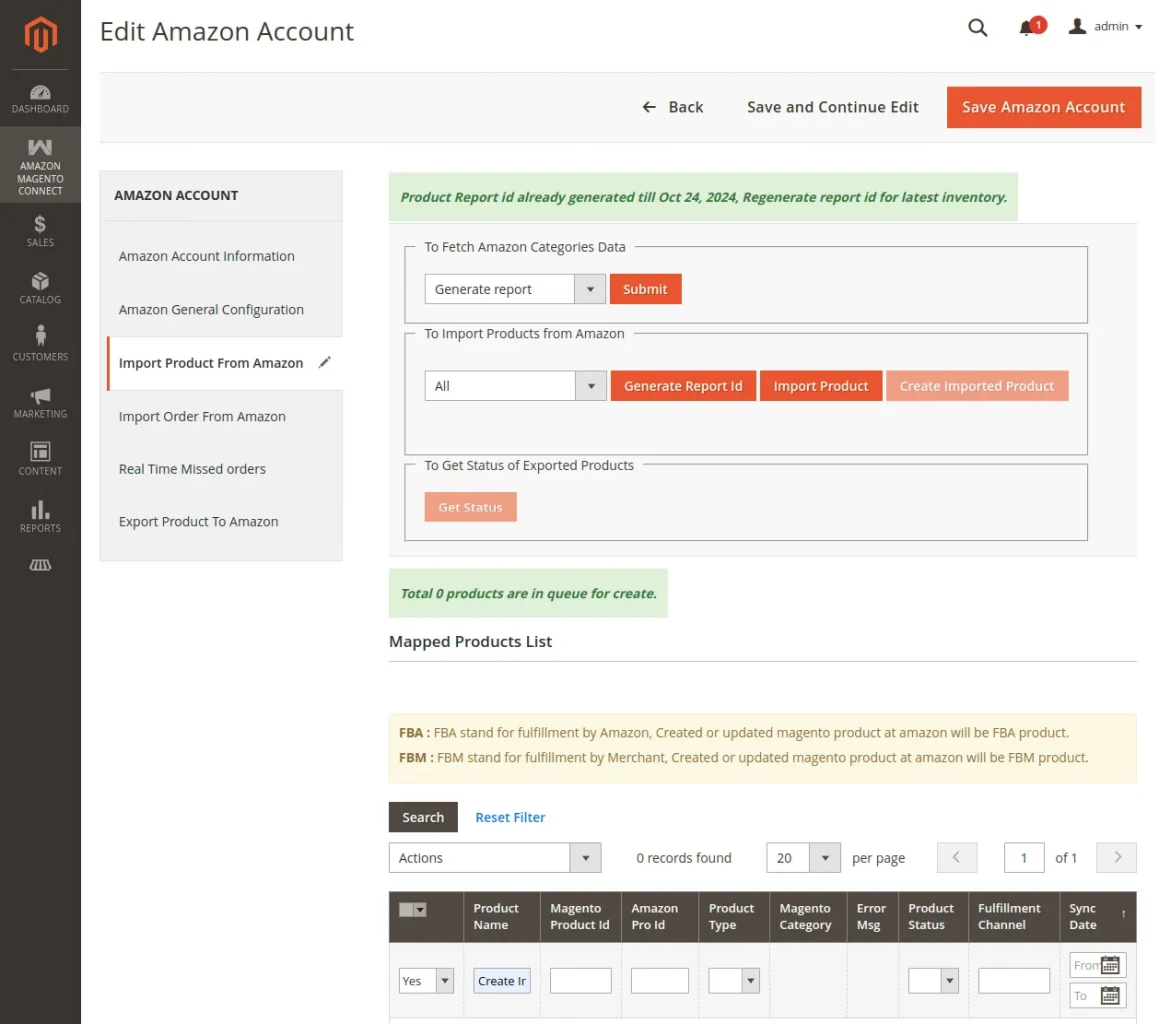This screenshot has height=1024, width=1159.
Task: Sort by Fulfillment Channel column header
Action: 1013,917
